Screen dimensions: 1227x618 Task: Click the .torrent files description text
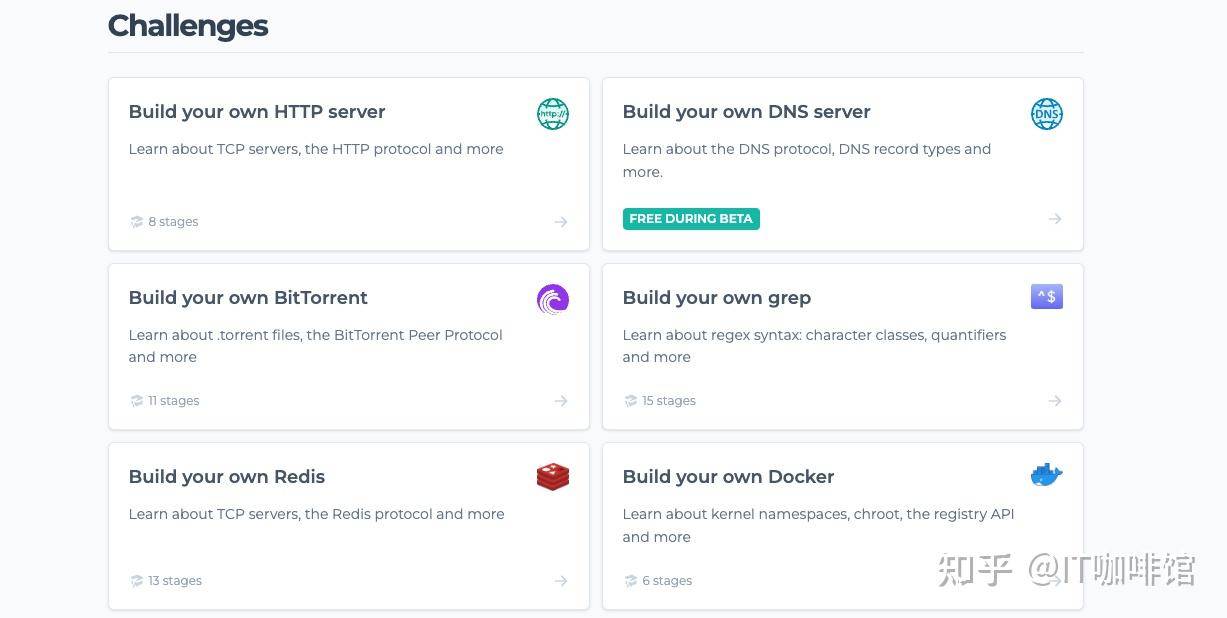coord(316,346)
